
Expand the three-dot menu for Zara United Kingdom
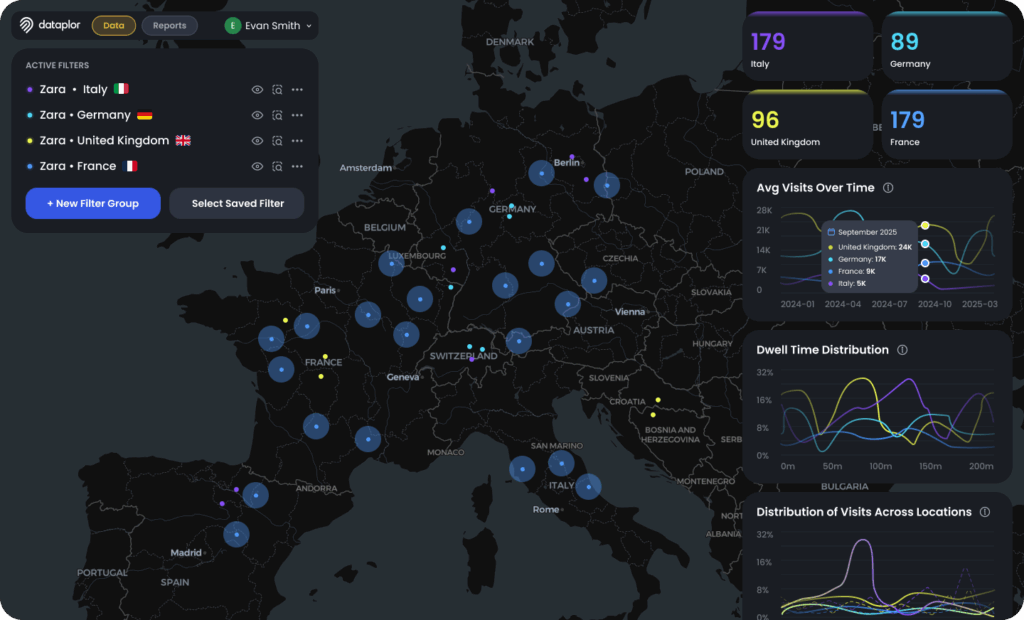(x=297, y=141)
